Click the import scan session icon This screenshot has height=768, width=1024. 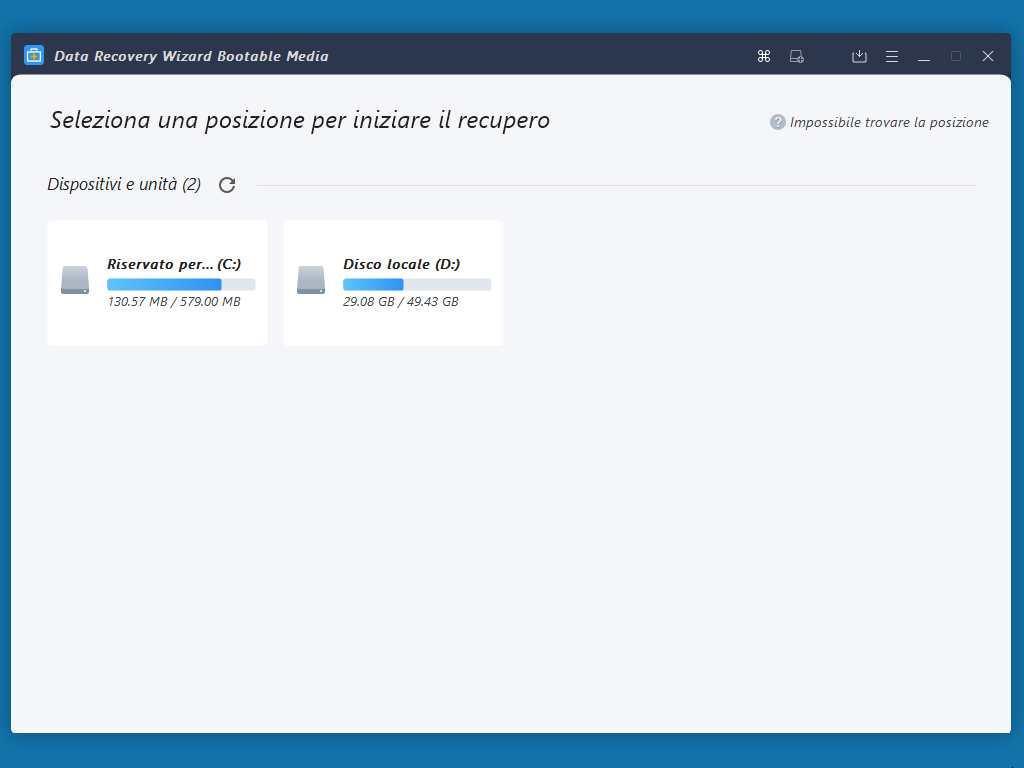pos(859,56)
